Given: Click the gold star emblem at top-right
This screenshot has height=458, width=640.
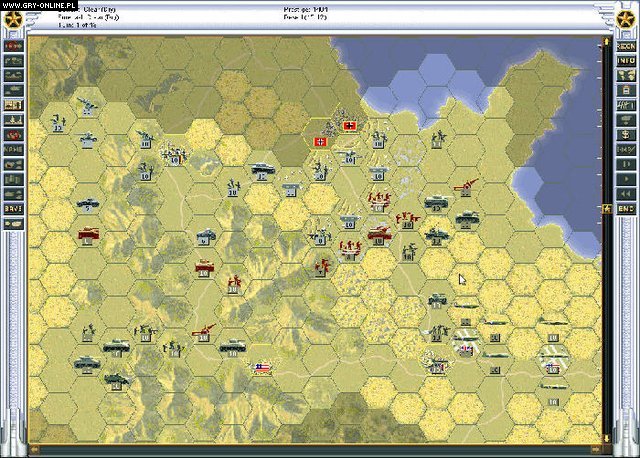Looking at the screenshot, I should [625, 20].
